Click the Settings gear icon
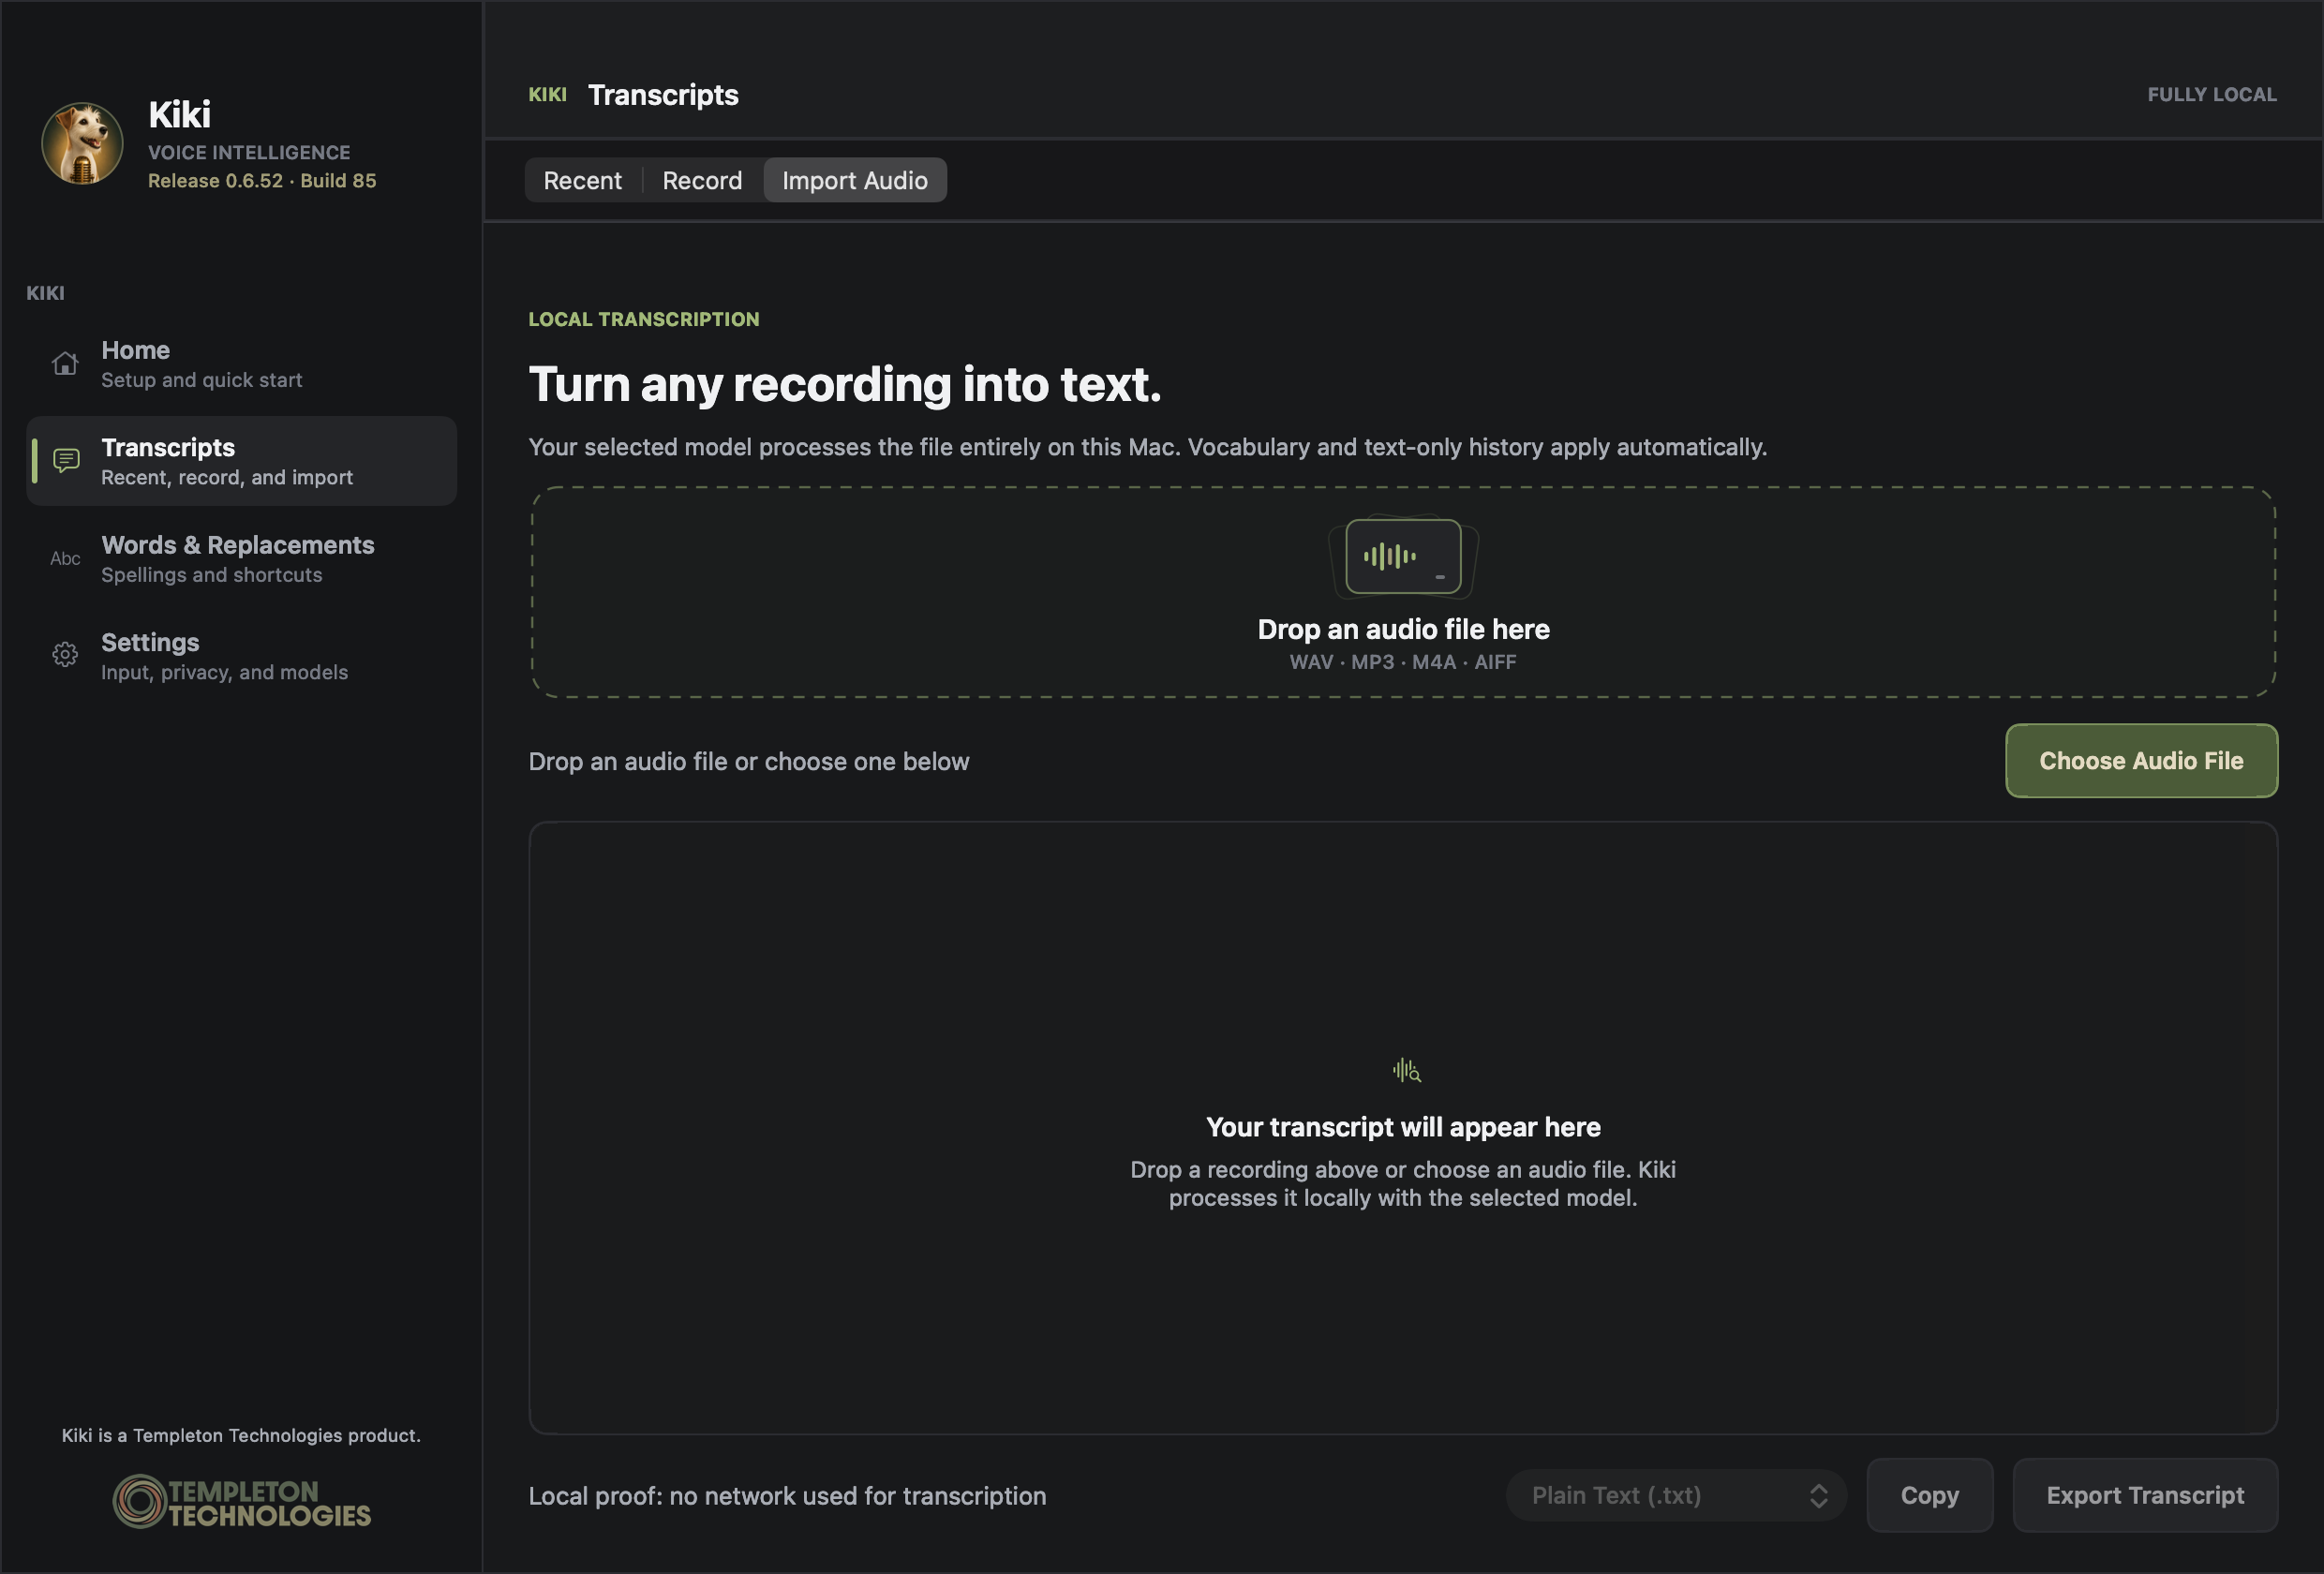The image size is (2324, 1574). point(65,655)
